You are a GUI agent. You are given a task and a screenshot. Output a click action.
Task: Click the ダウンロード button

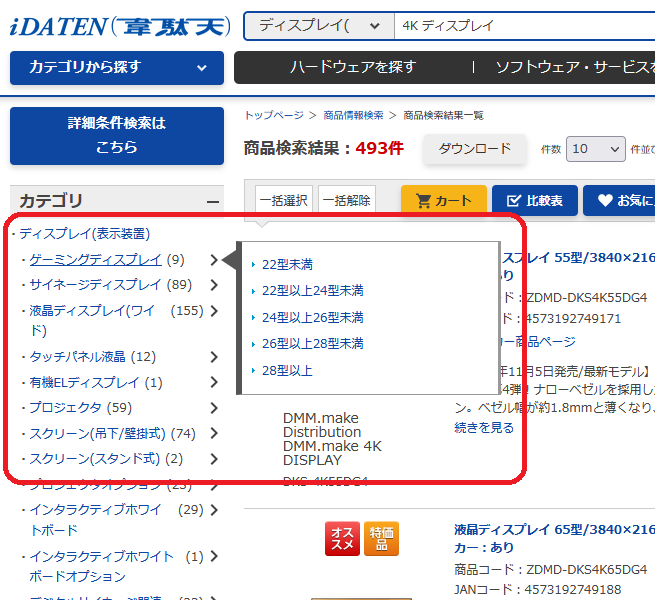[x=474, y=149]
